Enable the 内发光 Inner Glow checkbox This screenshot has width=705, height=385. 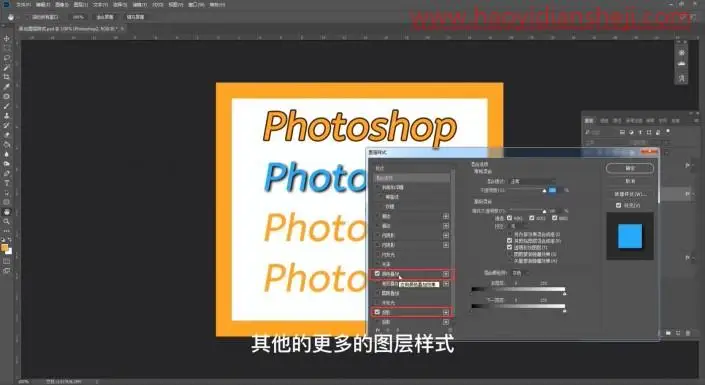pos(377,255)
